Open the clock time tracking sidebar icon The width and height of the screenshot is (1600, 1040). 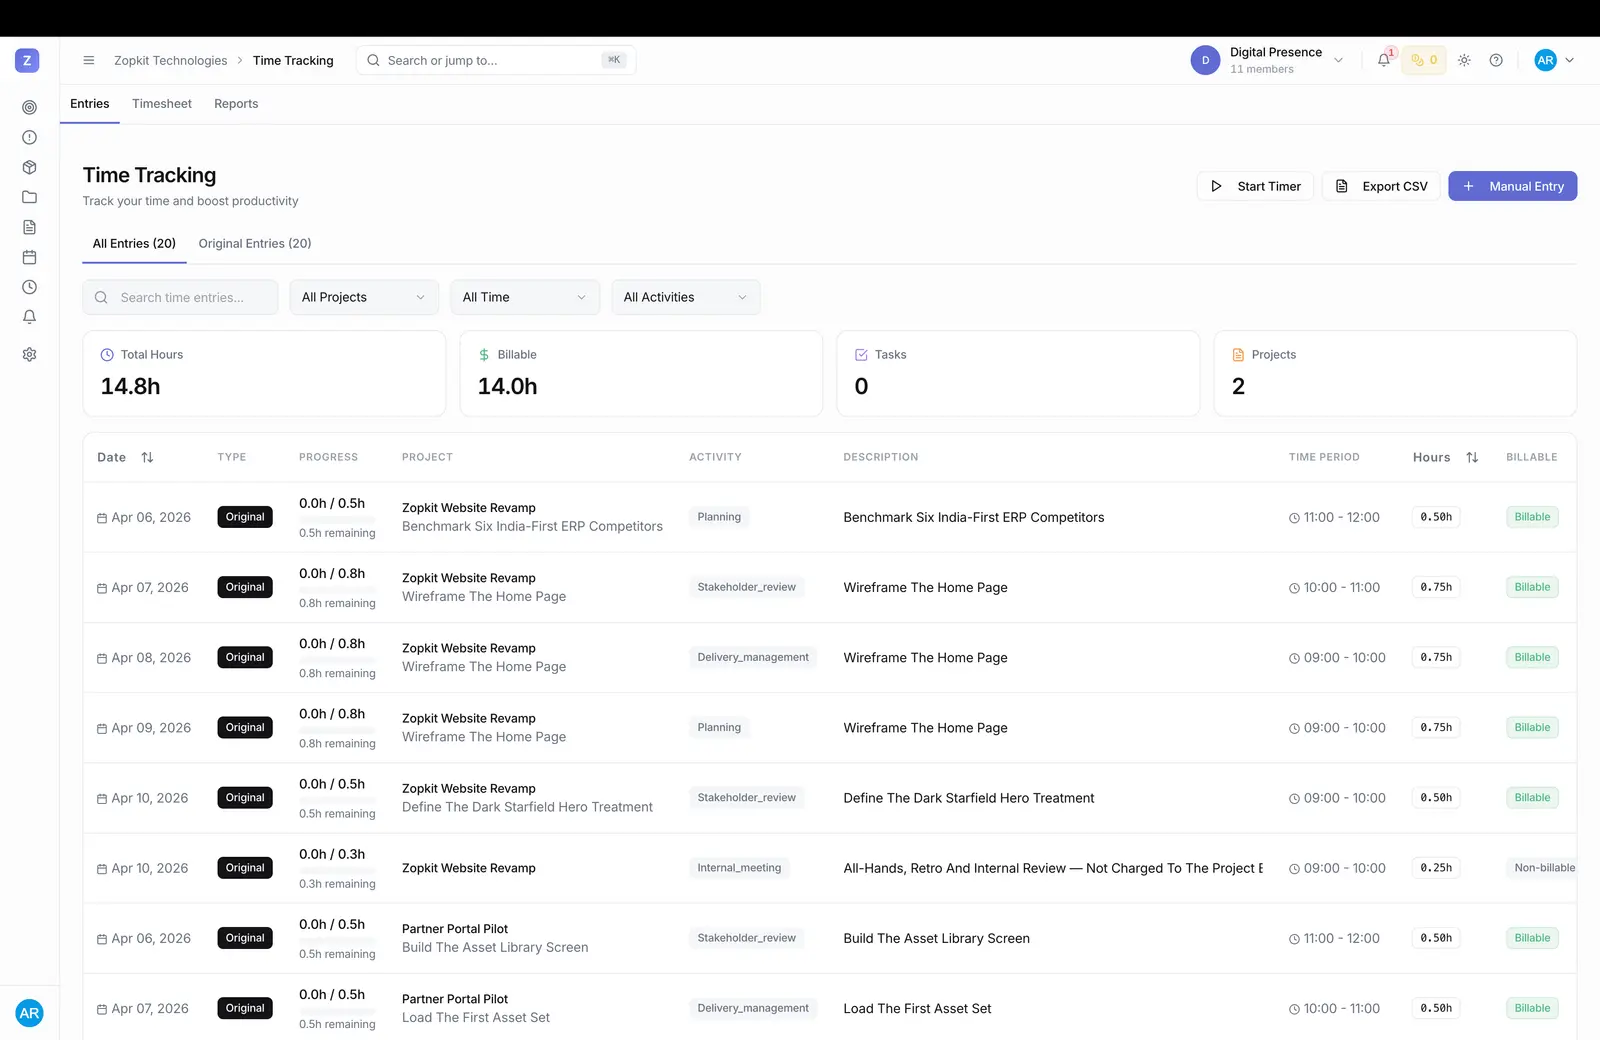(x=29, y=287)
